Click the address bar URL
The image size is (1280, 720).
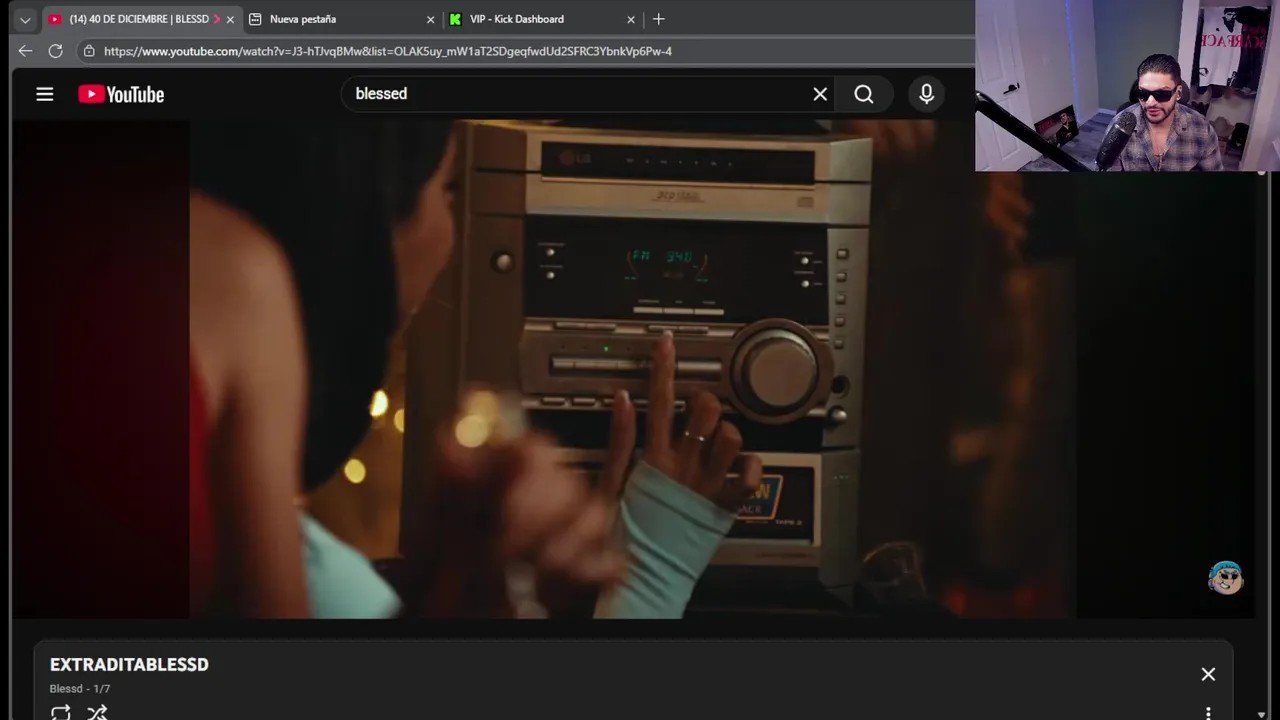[x=388, y=51]
